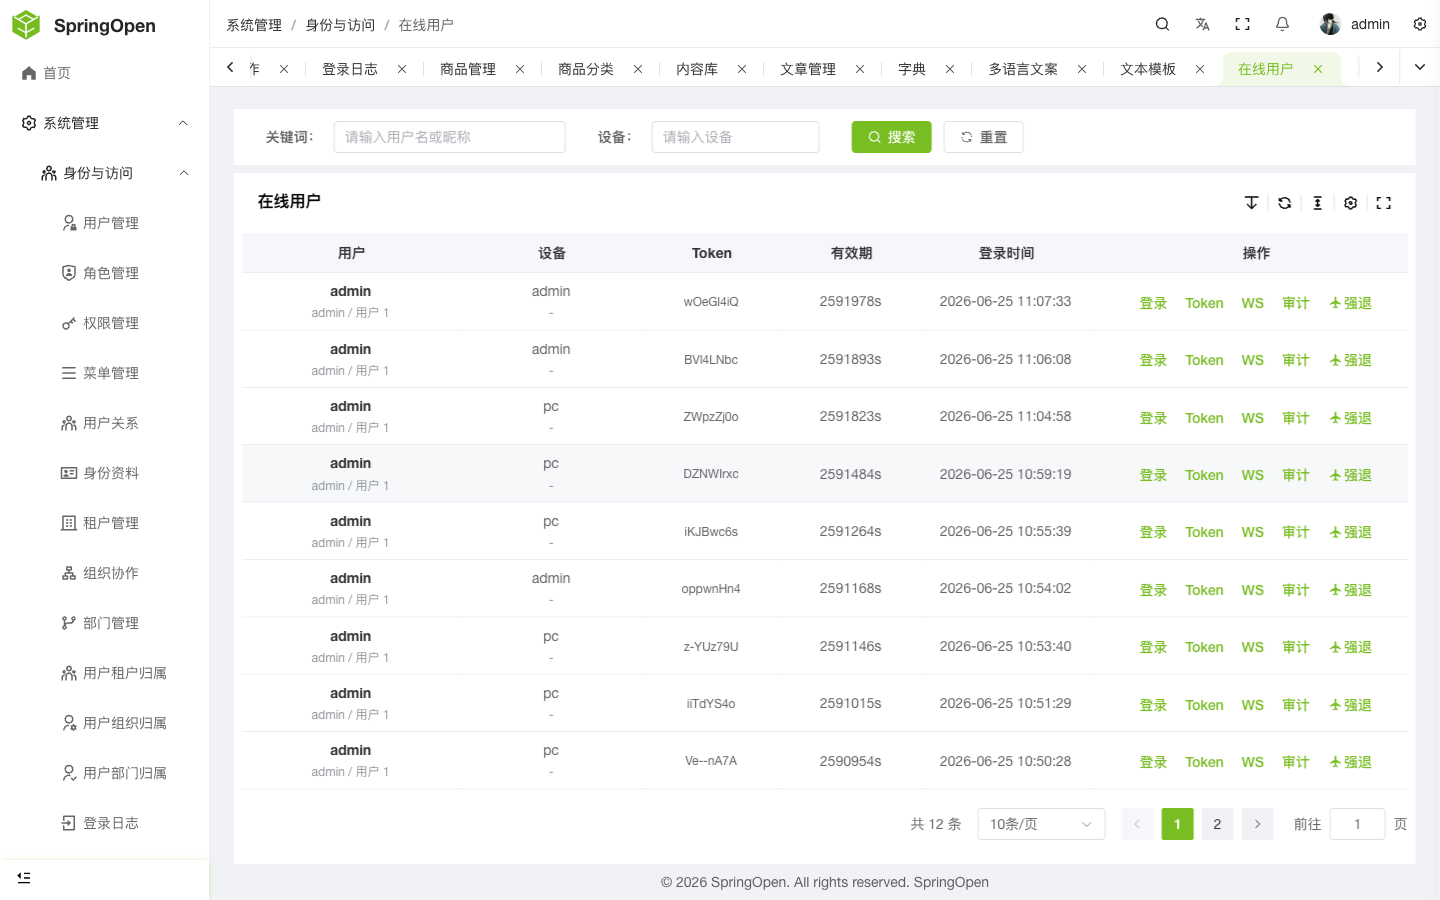This screenshot has height=900, width=1440.
Task: Click 系统管理 in the breadcrumb
Action: click(254, 25)
